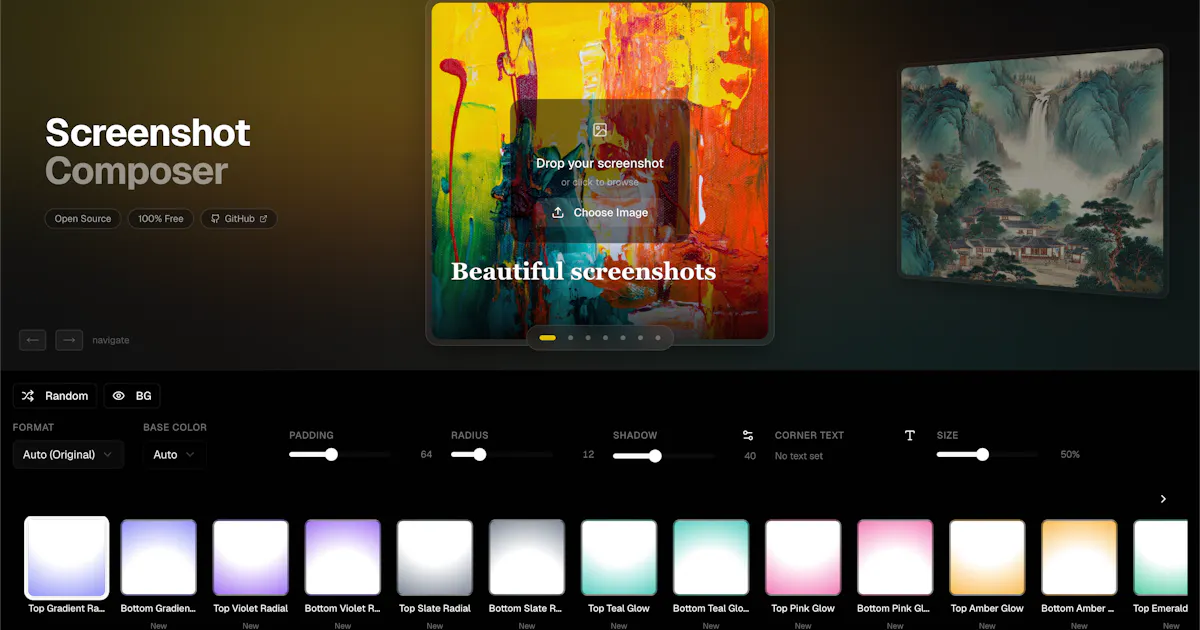Viewport: 1200px width, 630px height.
Task: Click the Choose Image button
Action: coord(600,212)
